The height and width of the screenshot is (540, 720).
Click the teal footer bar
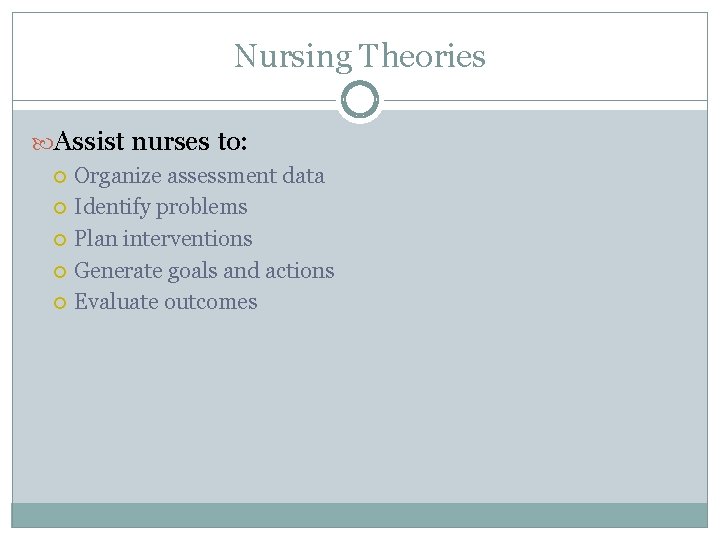coord(360,515)
